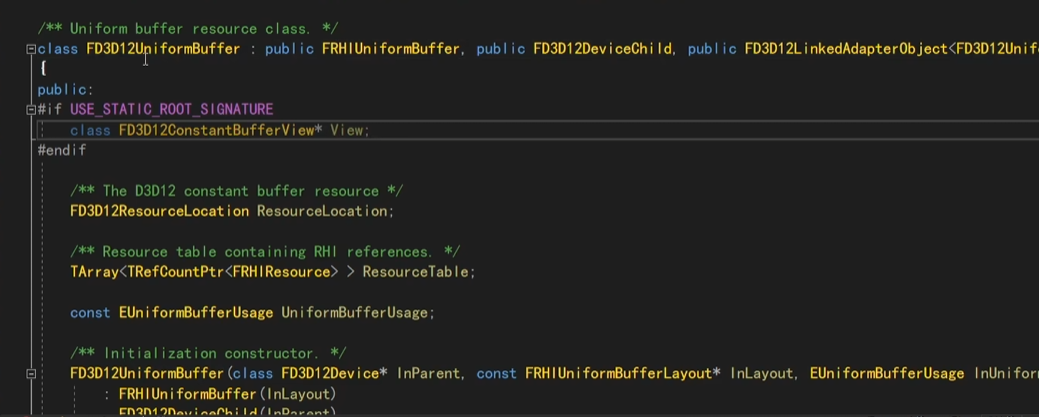This screenshot has width=1039, height=417.
Task: Click TRefCountPtr in ResourceTable declaration
Action: tap(176, 272)
